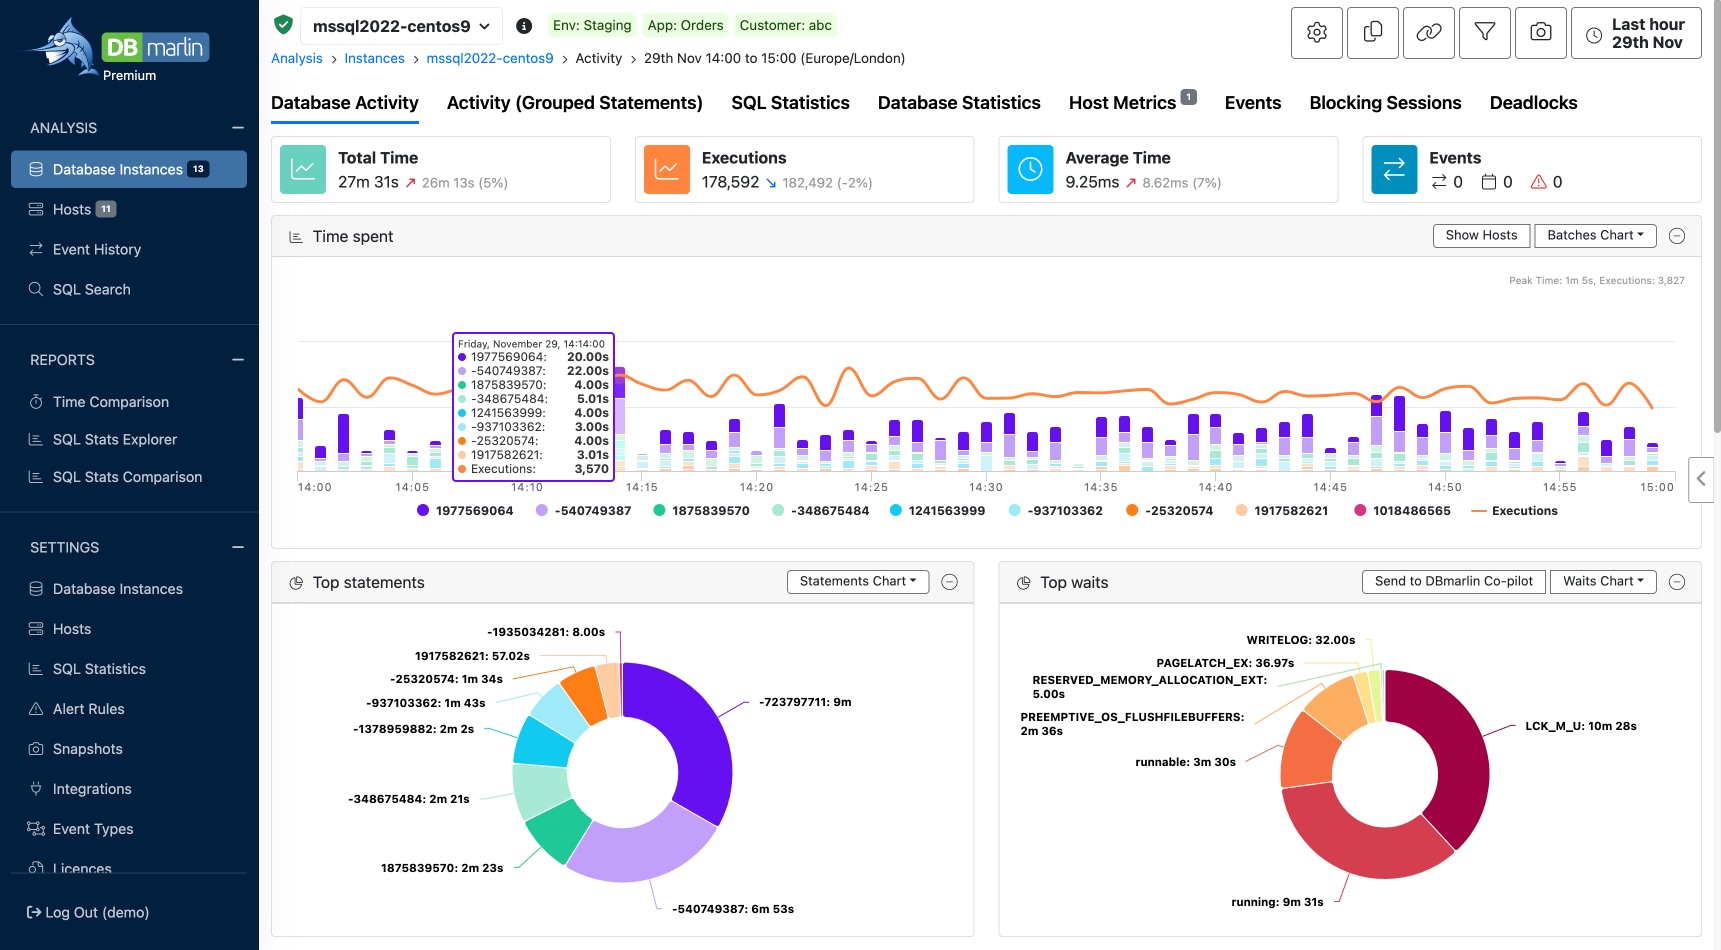Click Log Out (demo) link
Viewport: 1721px width, 950px height.
tap(88, 913)
